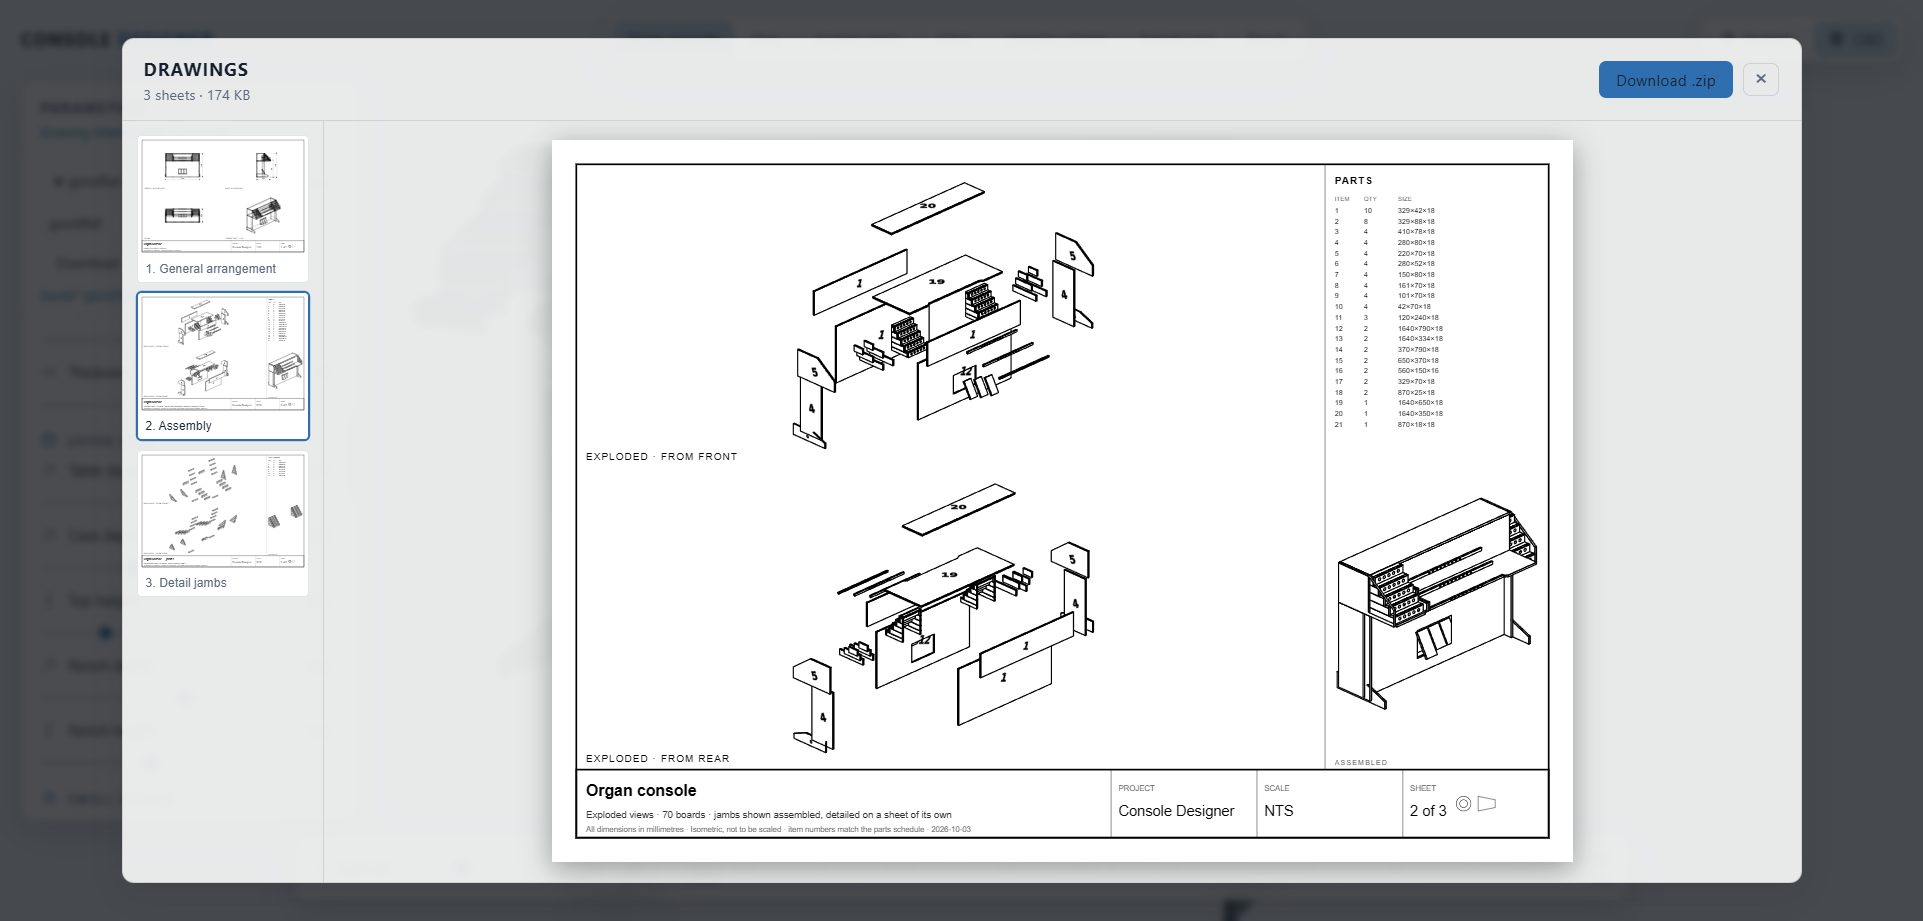1923x921 pixels.
Task: Click the 'Organ console' drawing title
Action: (641, 790)
